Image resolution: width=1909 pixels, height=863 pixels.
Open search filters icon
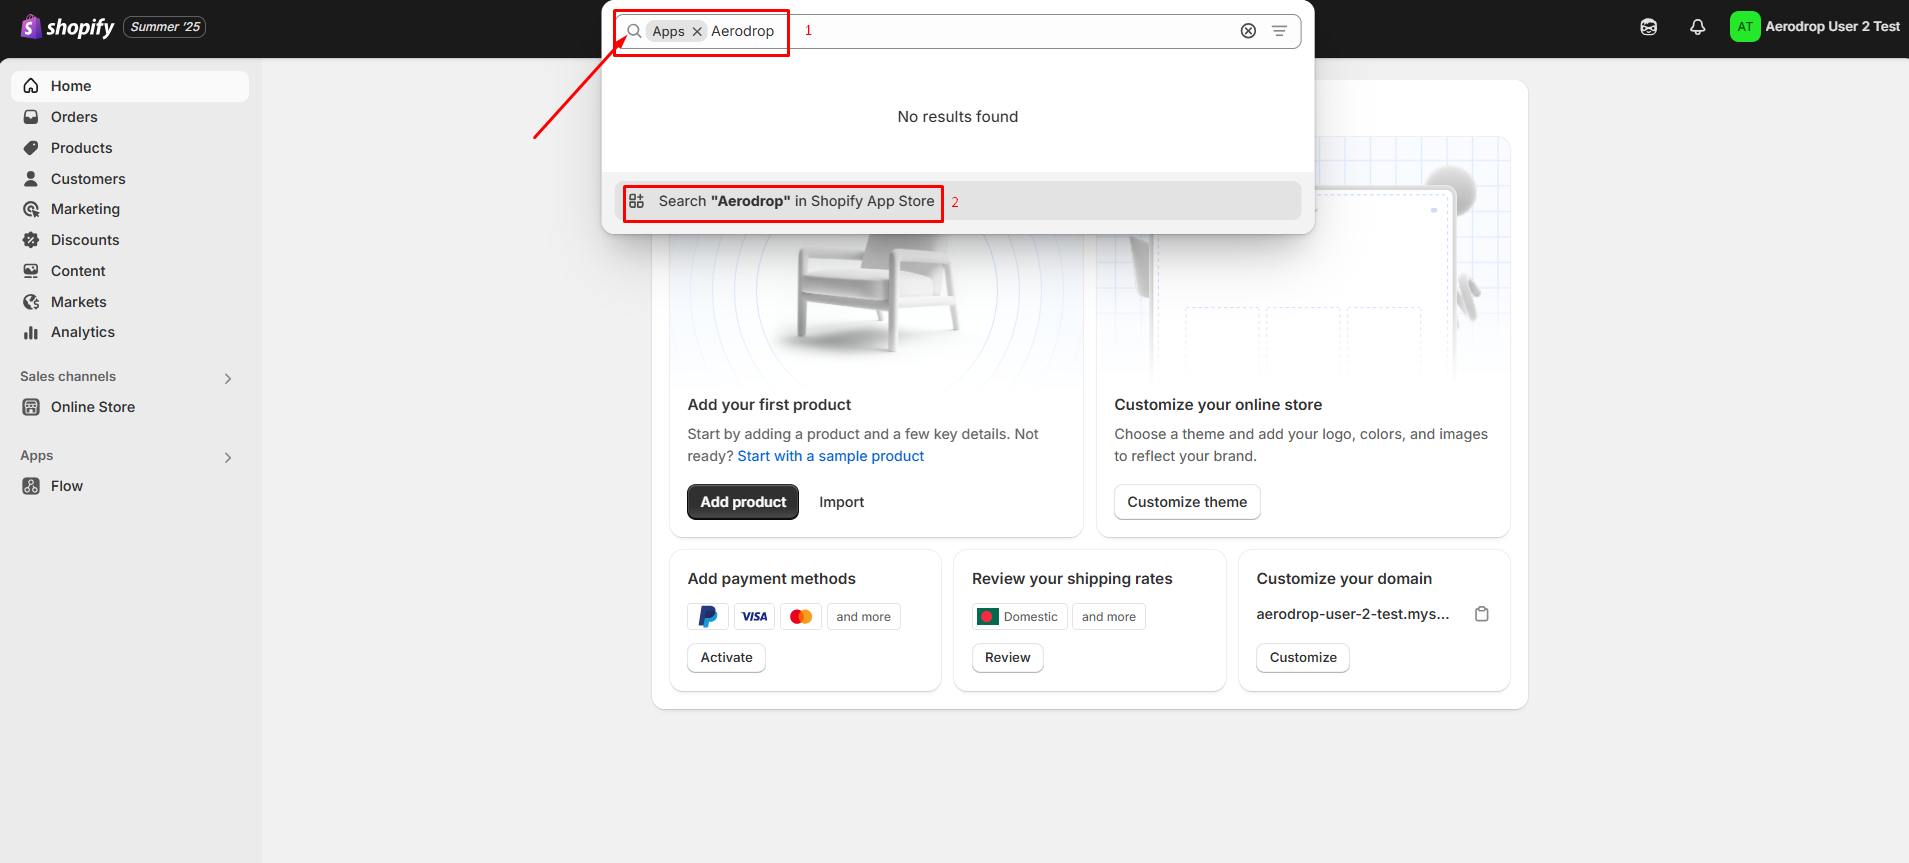(x=1279, y=31)
